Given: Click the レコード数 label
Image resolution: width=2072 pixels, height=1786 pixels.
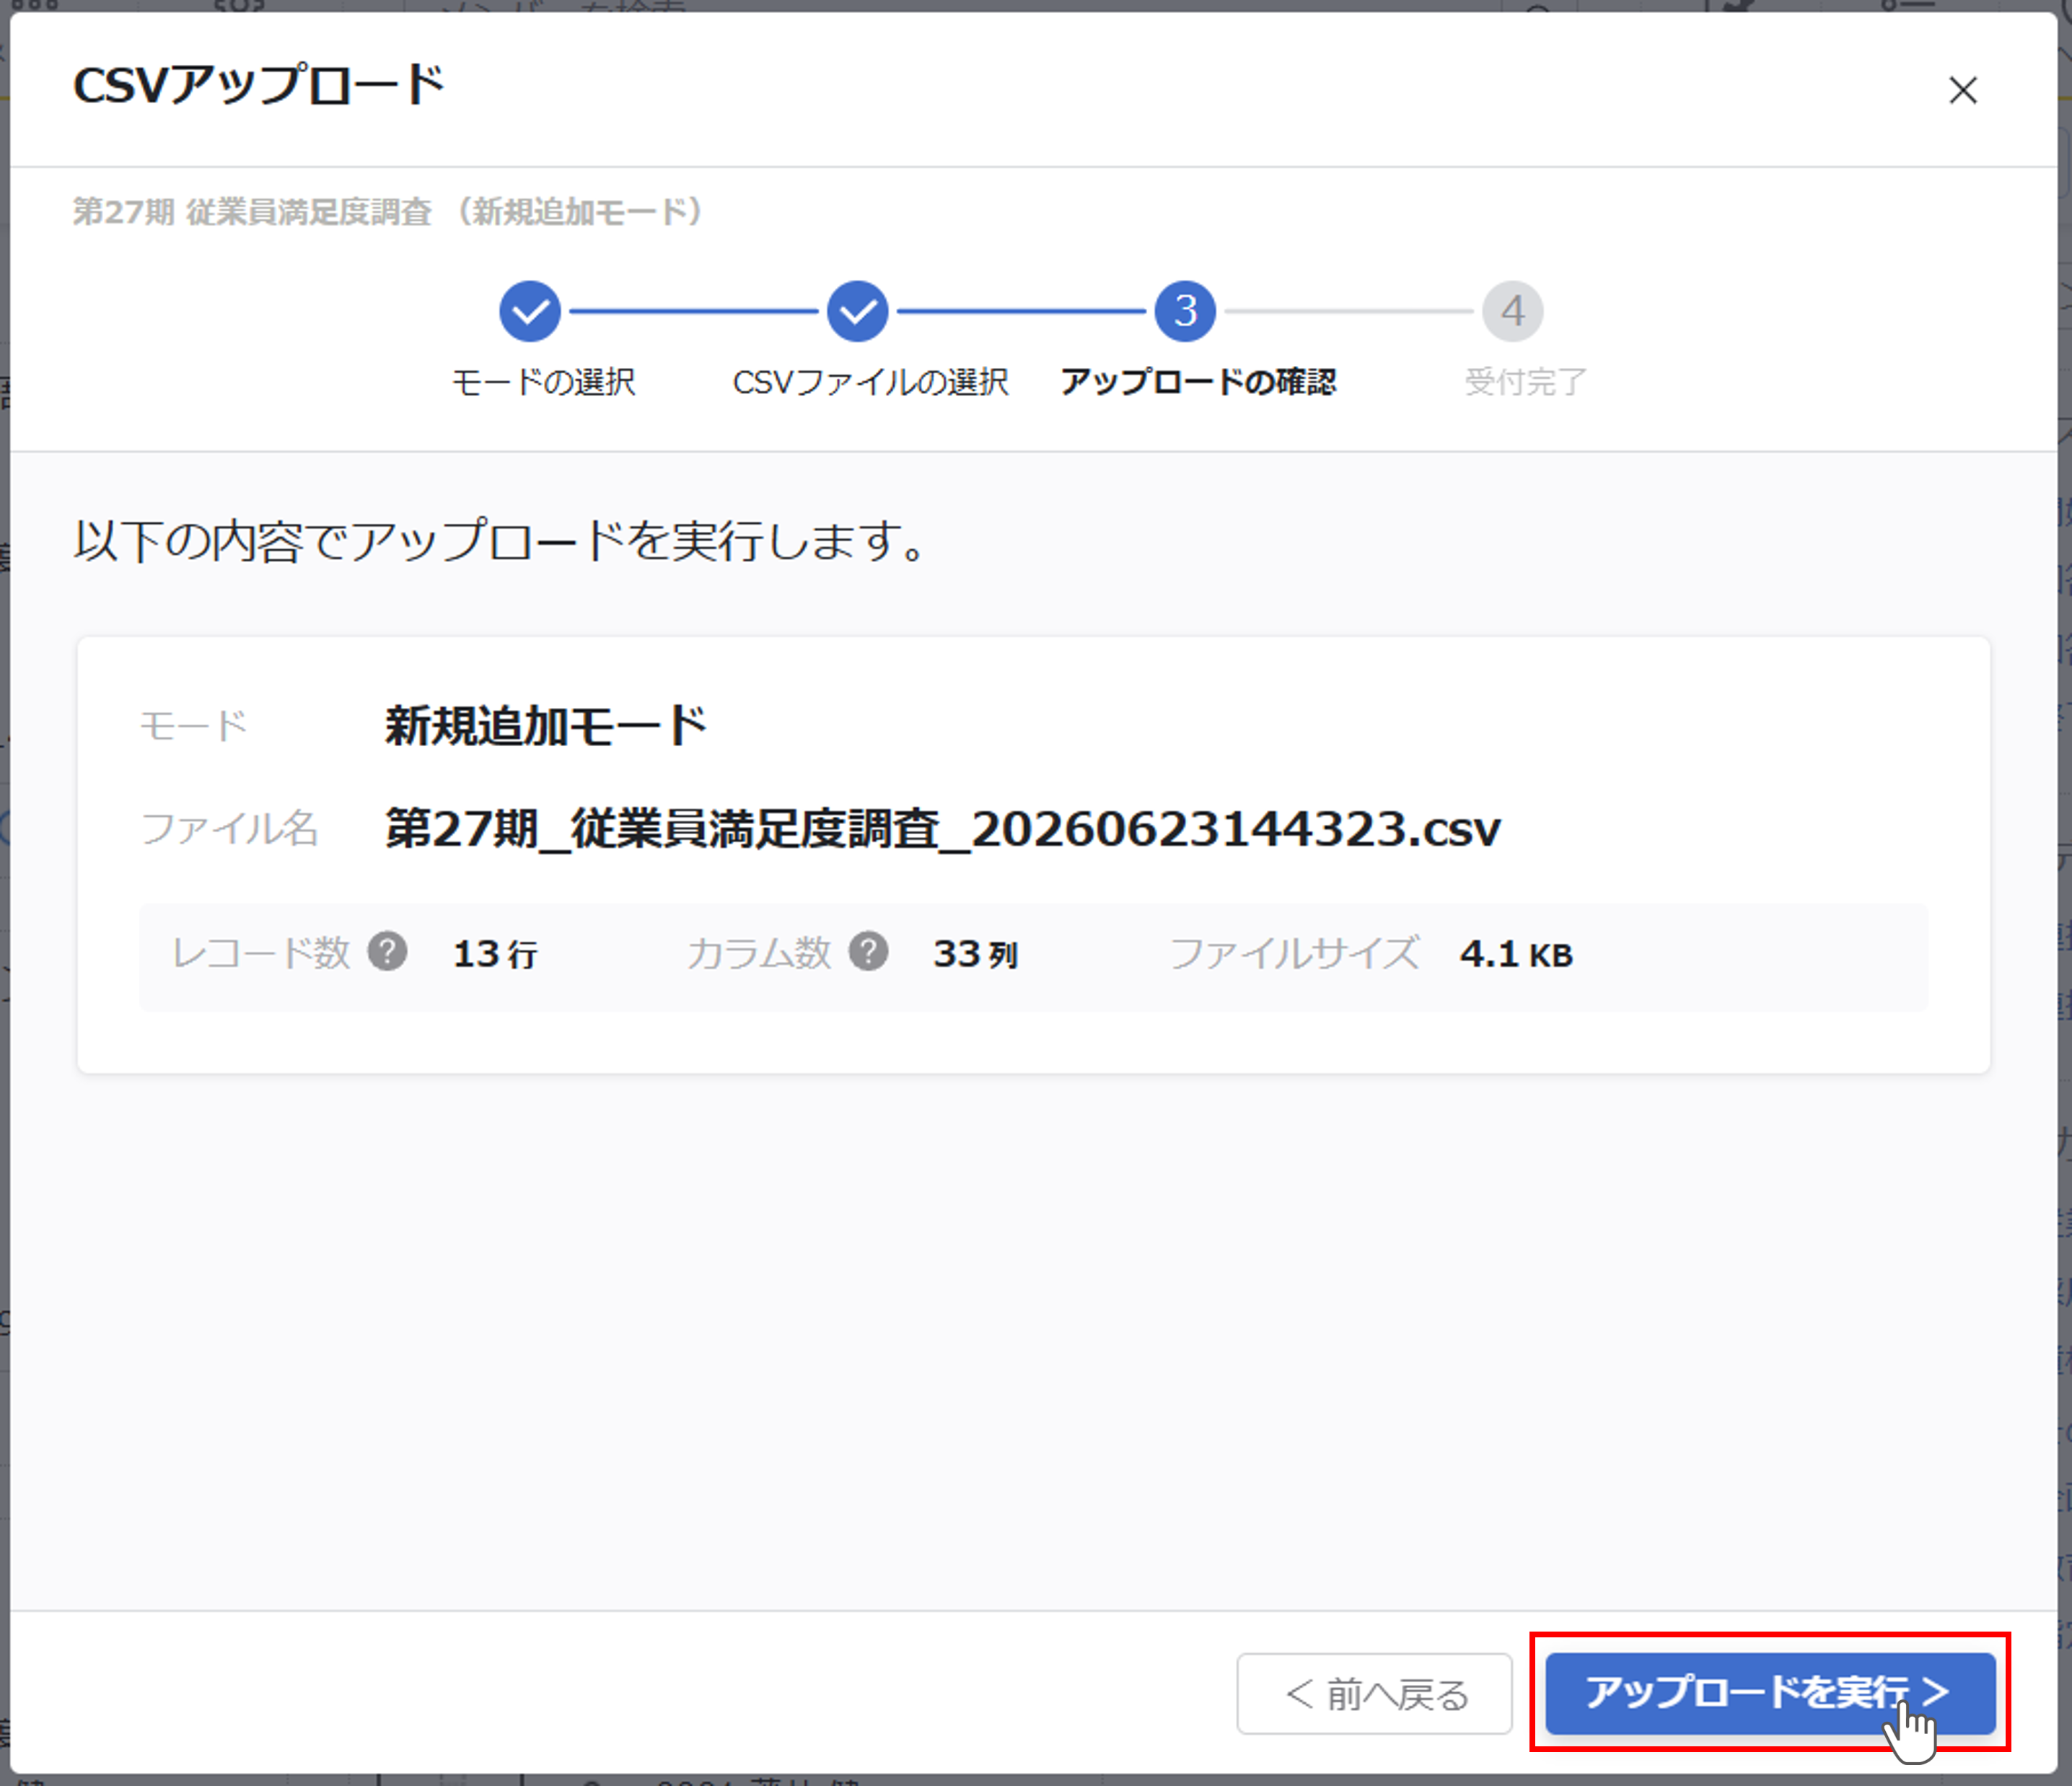Looking at the screenshot, I should (x=261, y=953).
